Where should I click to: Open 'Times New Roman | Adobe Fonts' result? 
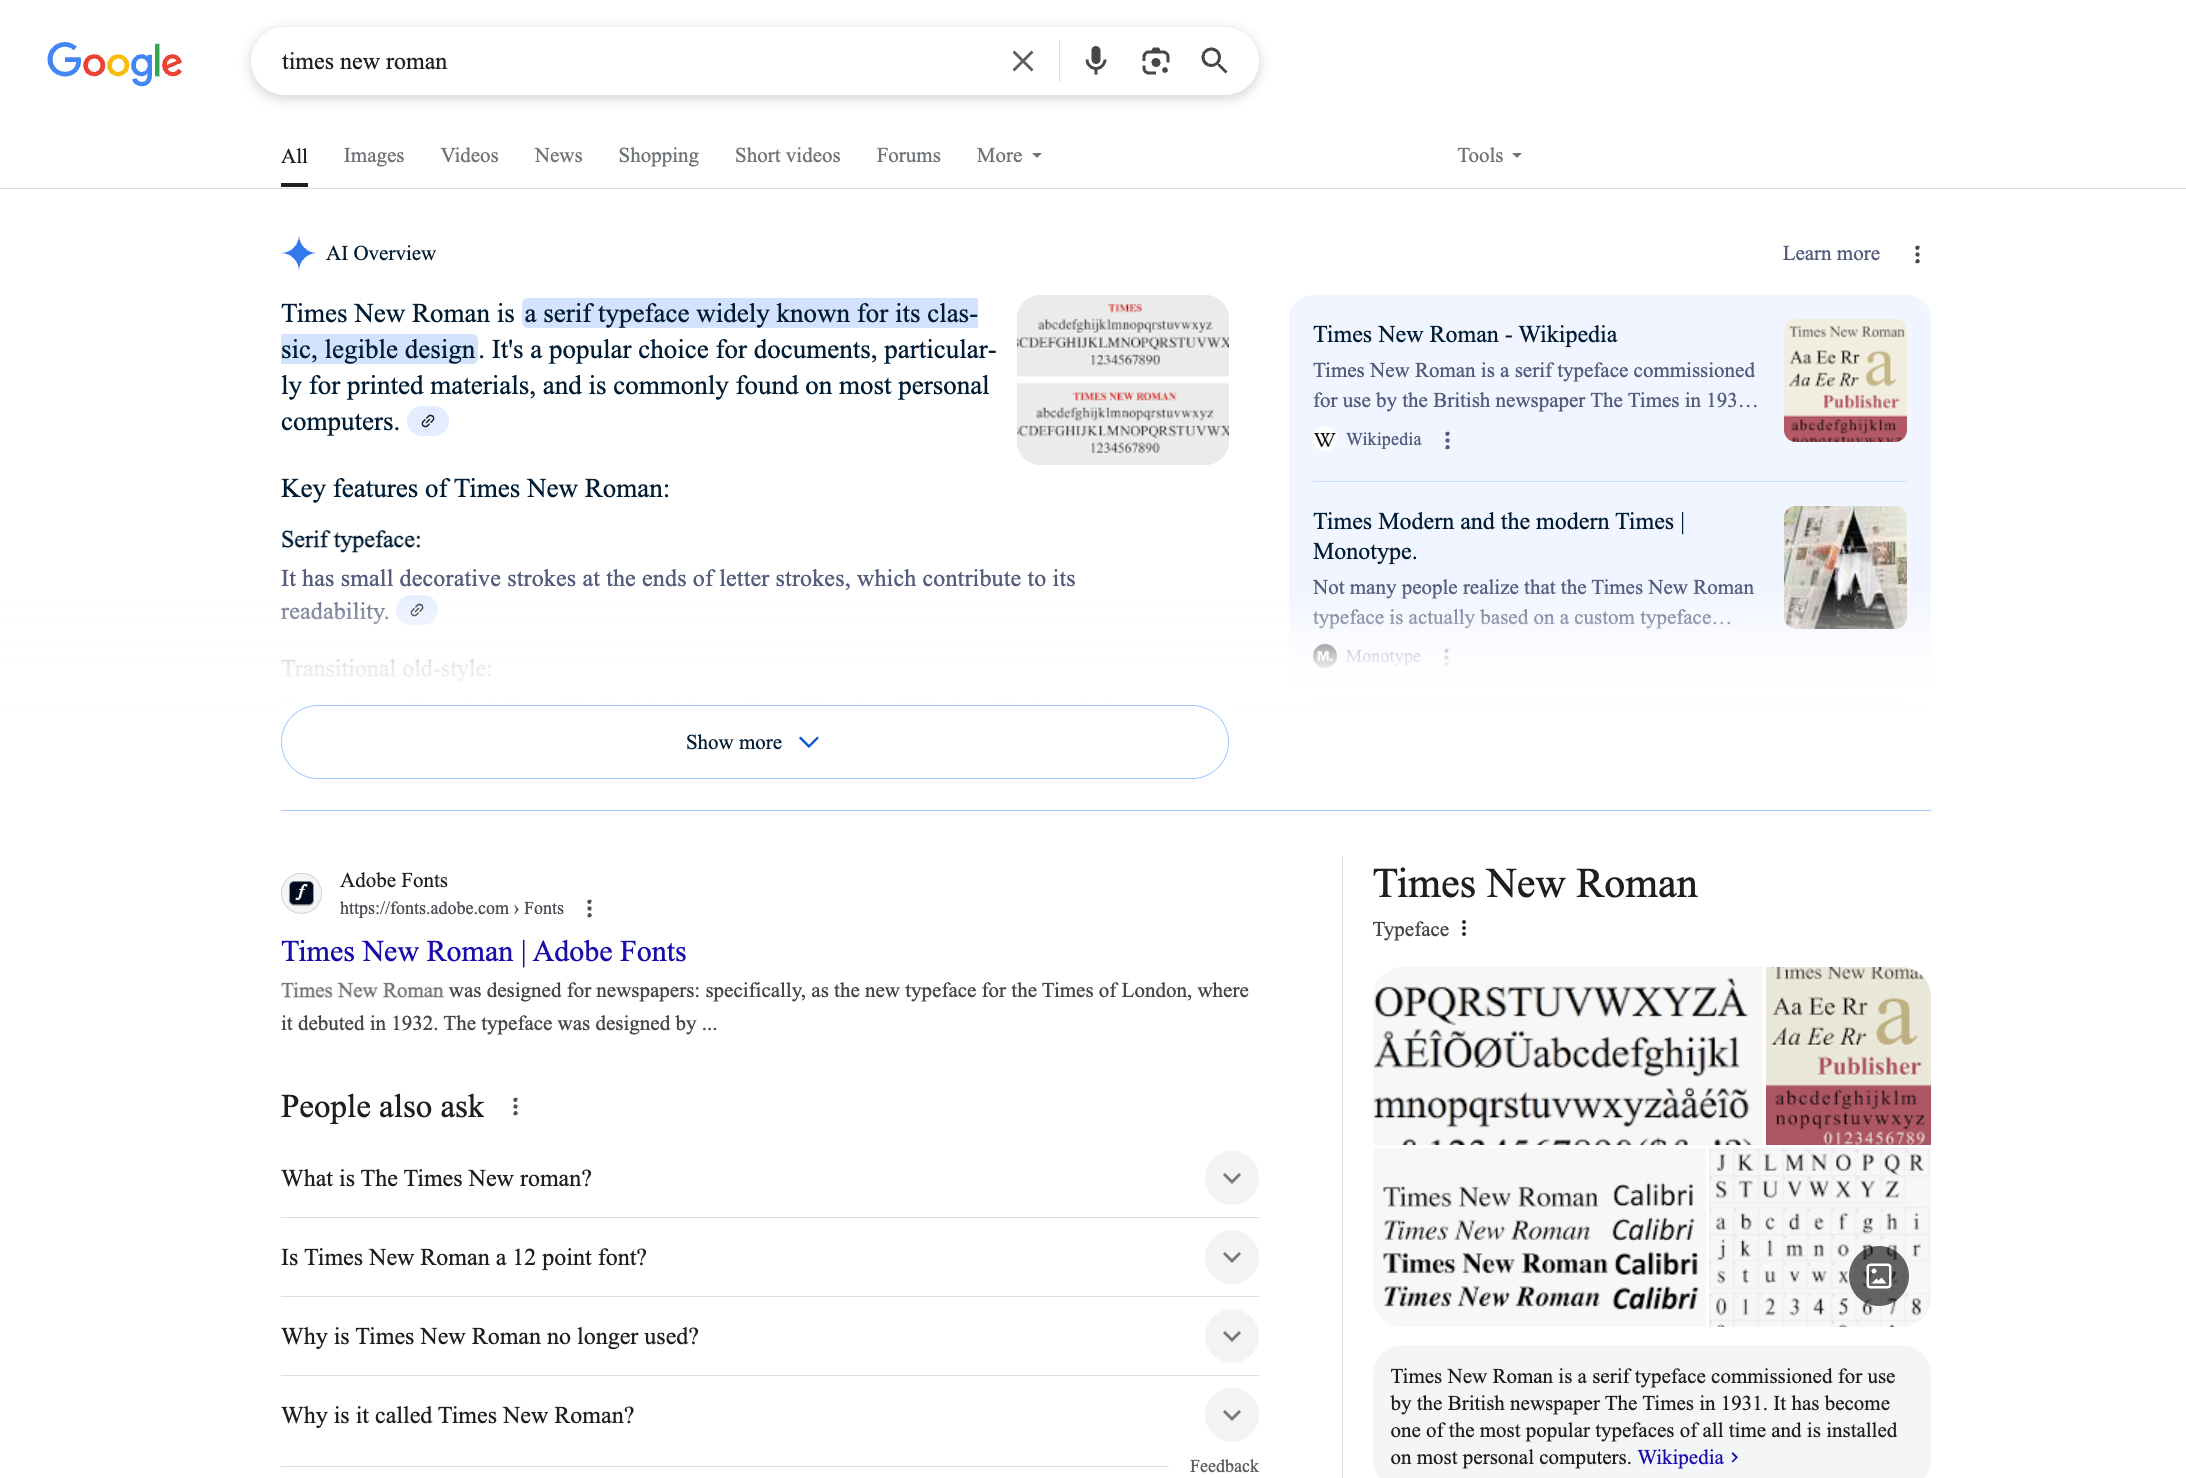[x=484, y=951]
